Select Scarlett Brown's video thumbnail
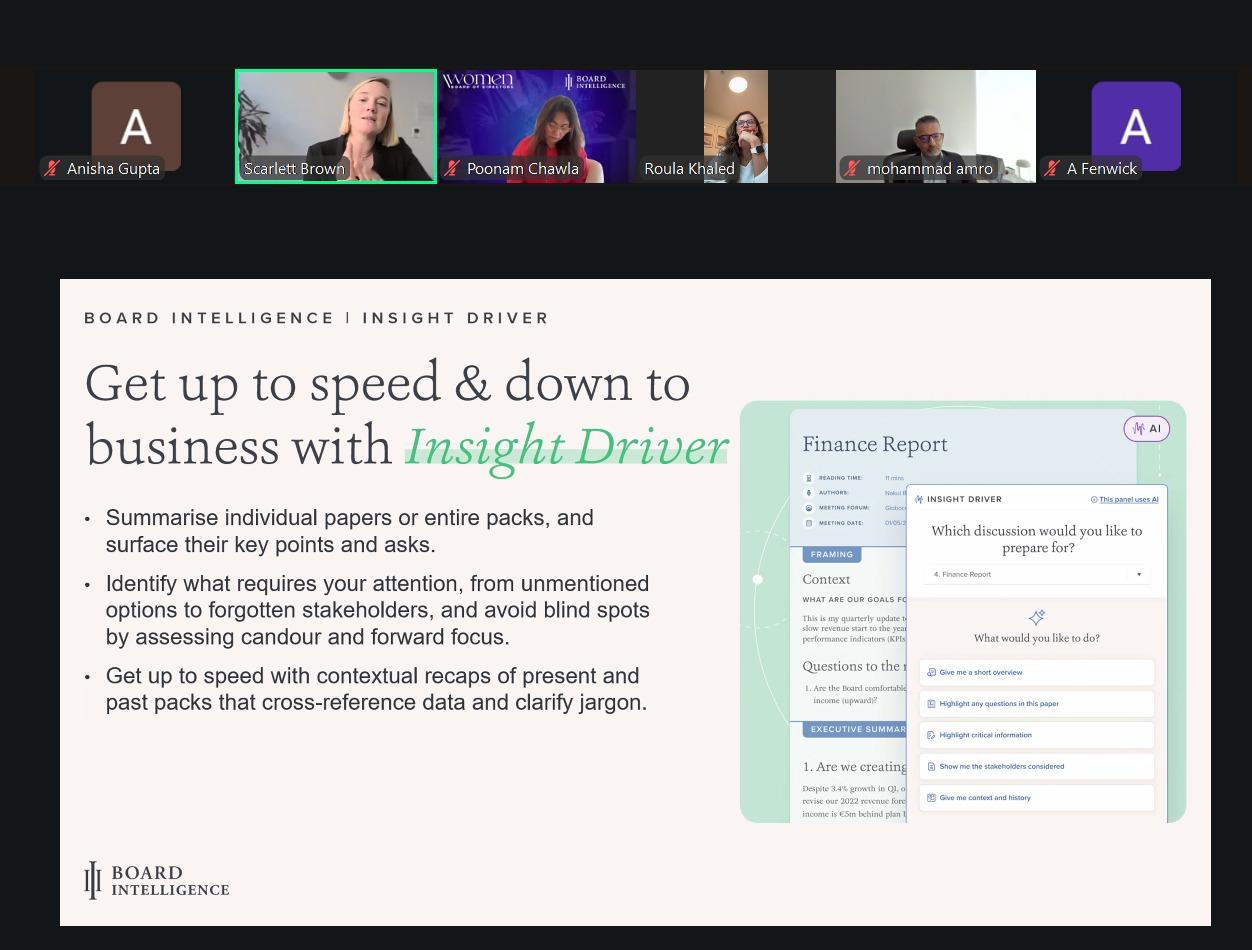 tap(336, 126)
